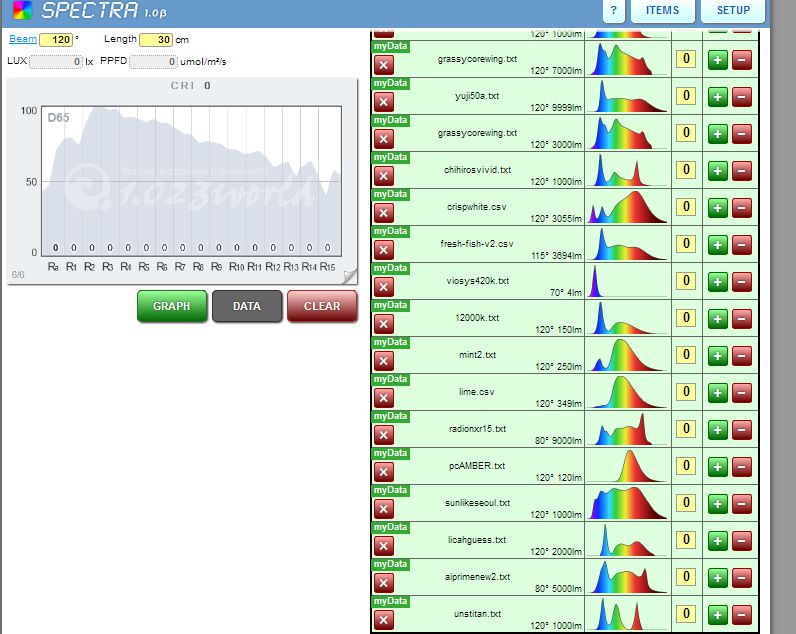796x634 pixels.
Task: Click the quantity box for yuji50a.txt
Action: pos(686,95)
